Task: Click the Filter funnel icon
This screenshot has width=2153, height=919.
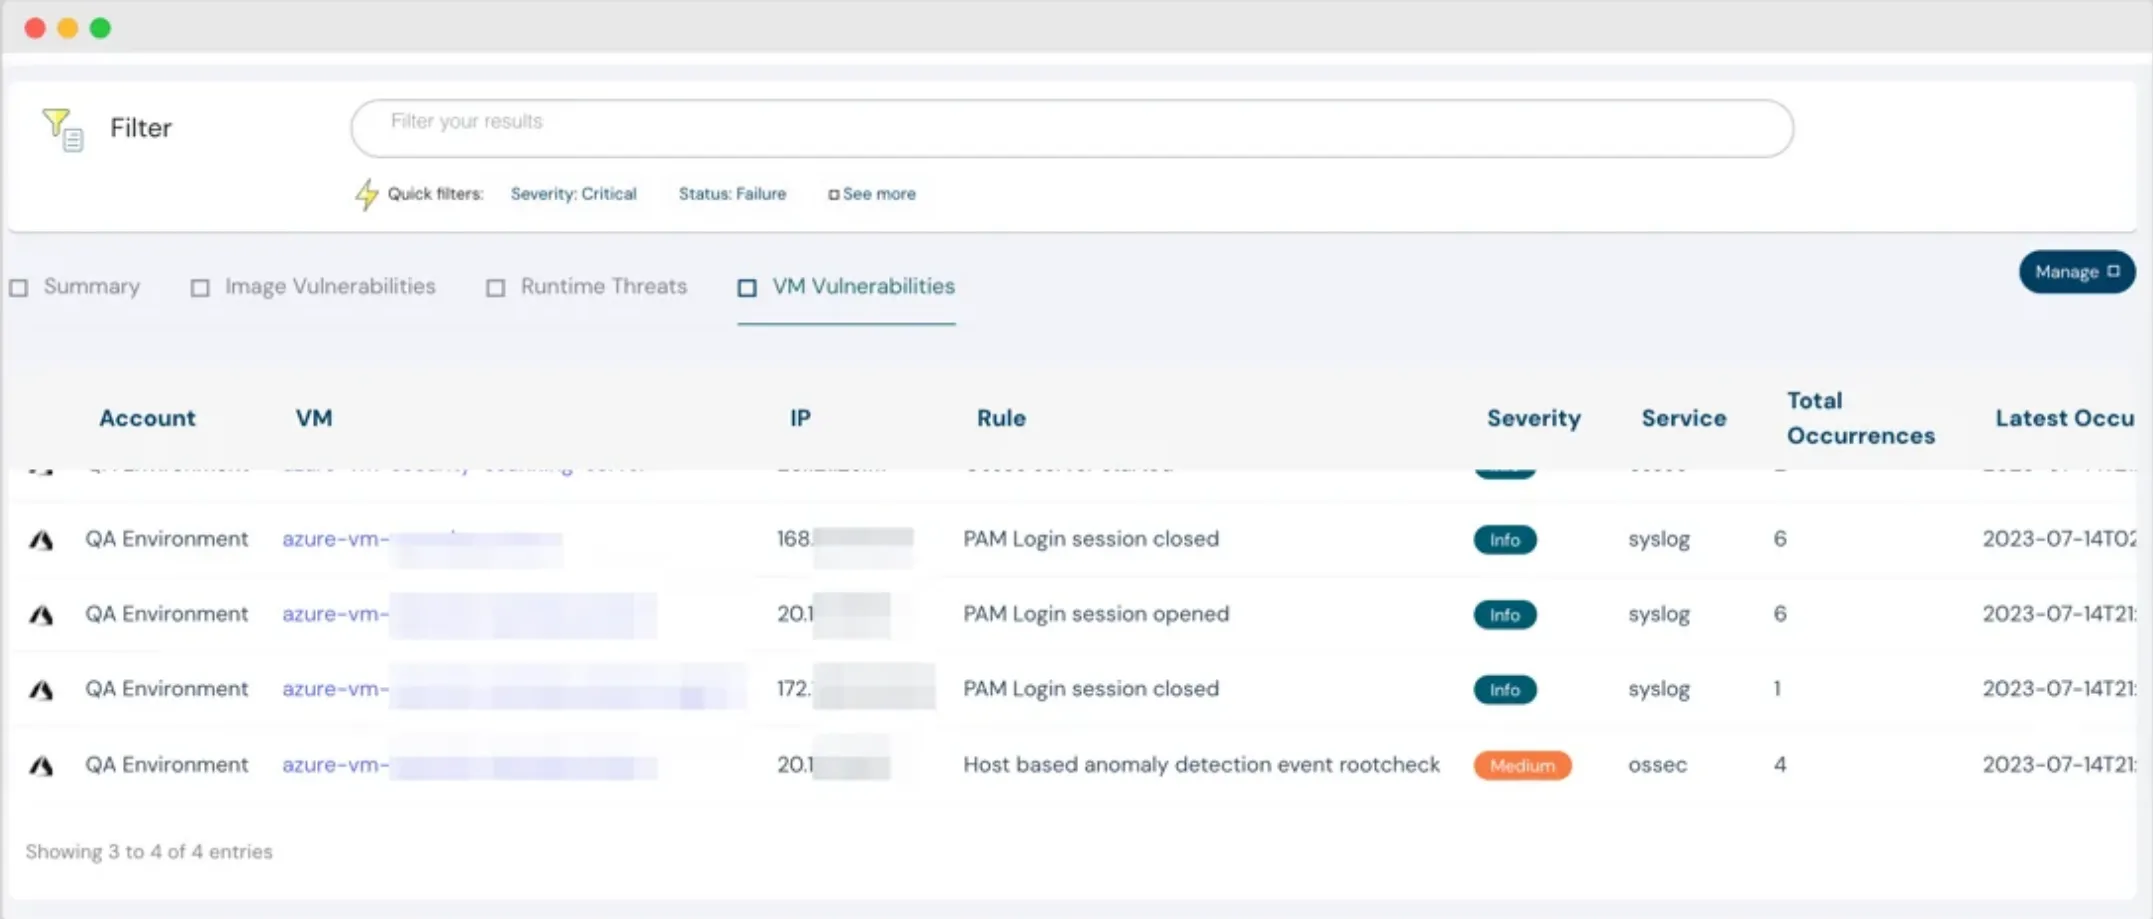Action: pyautogui.click(x=60, y=127)
